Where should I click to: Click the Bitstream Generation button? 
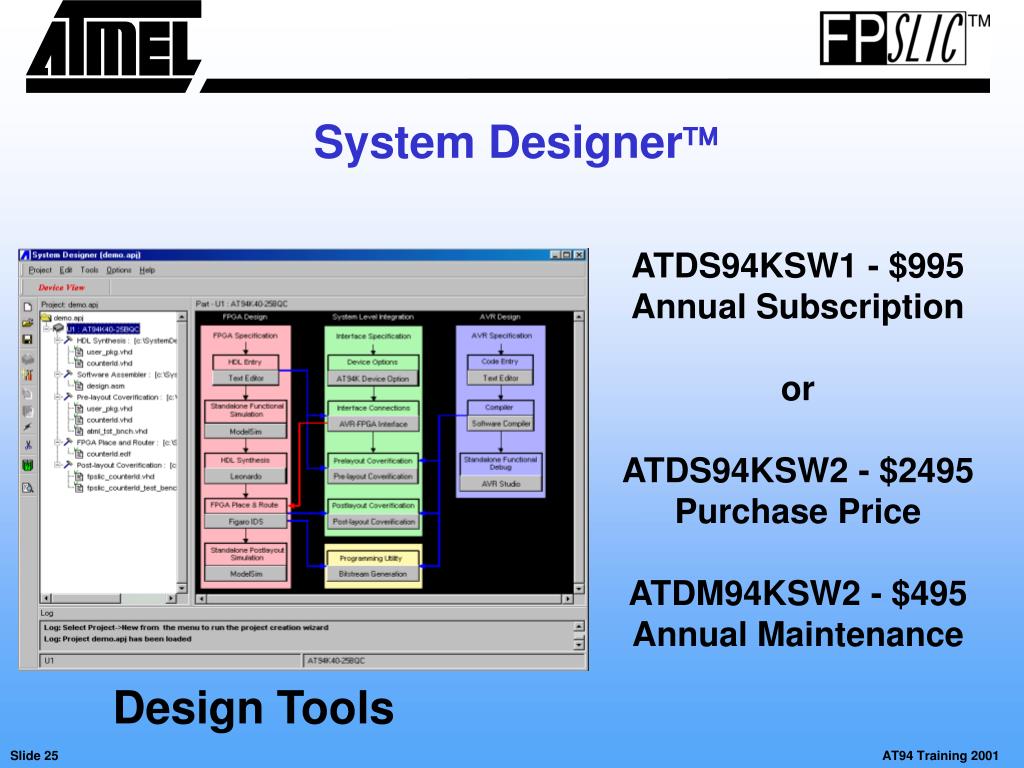pyautogui.click(x=373, y=574)
